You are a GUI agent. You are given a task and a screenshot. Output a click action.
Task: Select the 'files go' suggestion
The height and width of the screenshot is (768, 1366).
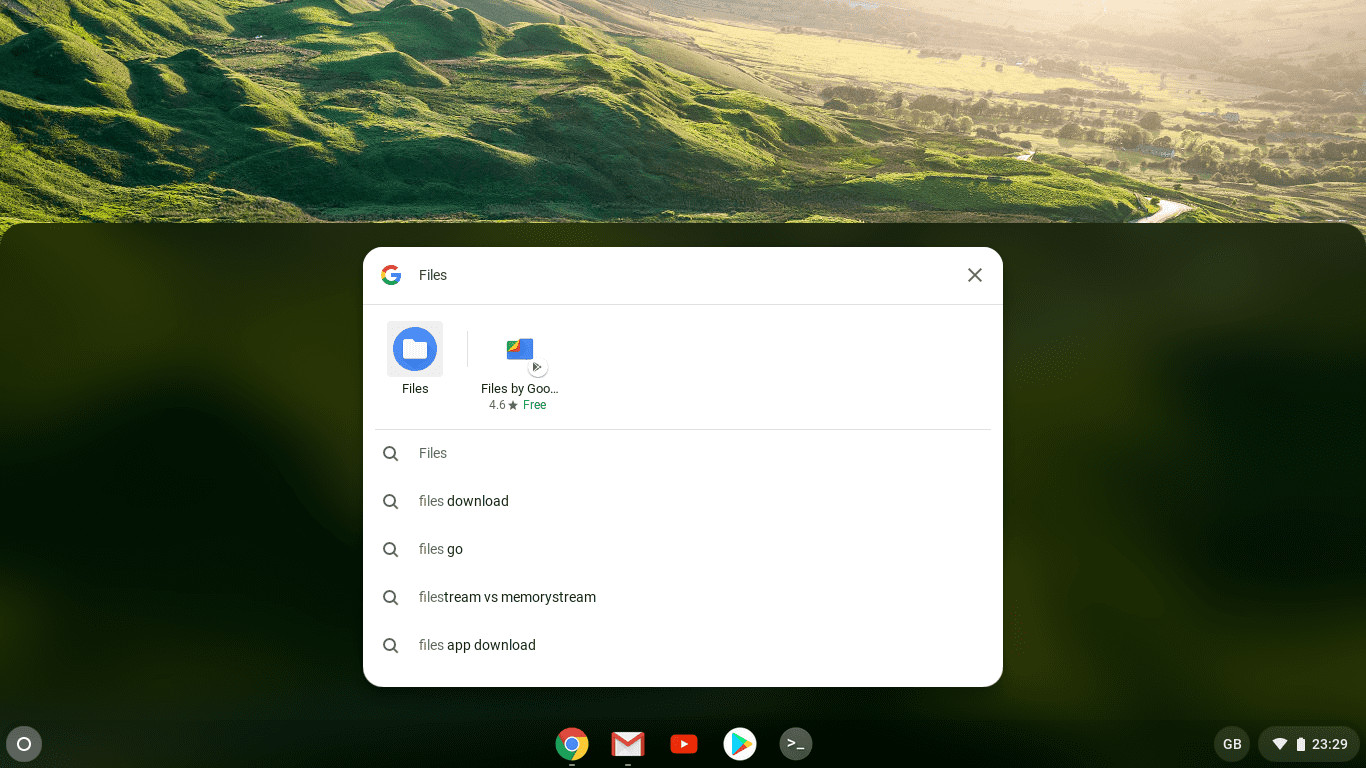tap(440, 549)
